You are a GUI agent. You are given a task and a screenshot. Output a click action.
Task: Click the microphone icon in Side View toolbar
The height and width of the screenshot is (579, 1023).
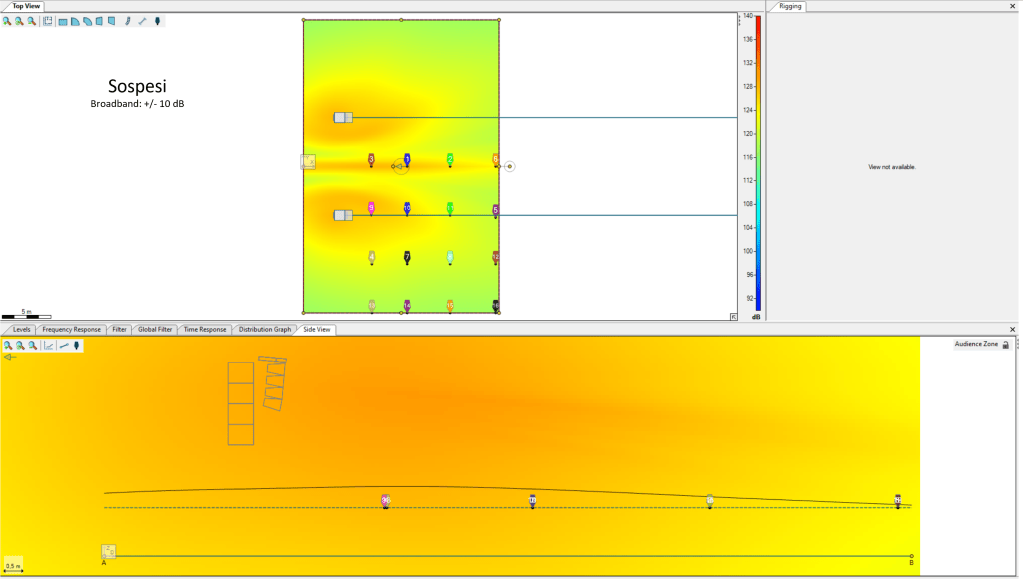coord(77,346)
